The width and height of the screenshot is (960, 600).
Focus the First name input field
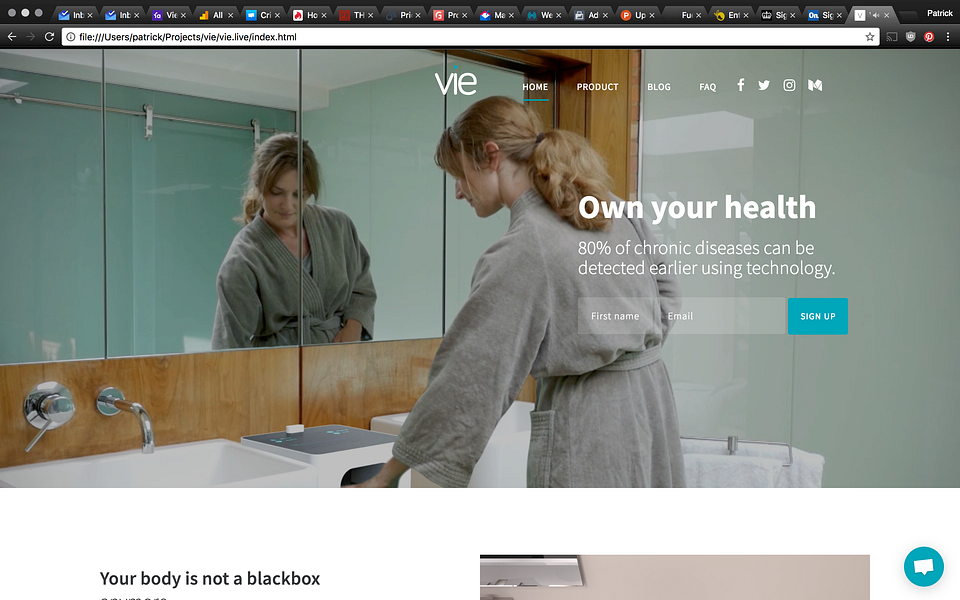(x=617, y=316)
